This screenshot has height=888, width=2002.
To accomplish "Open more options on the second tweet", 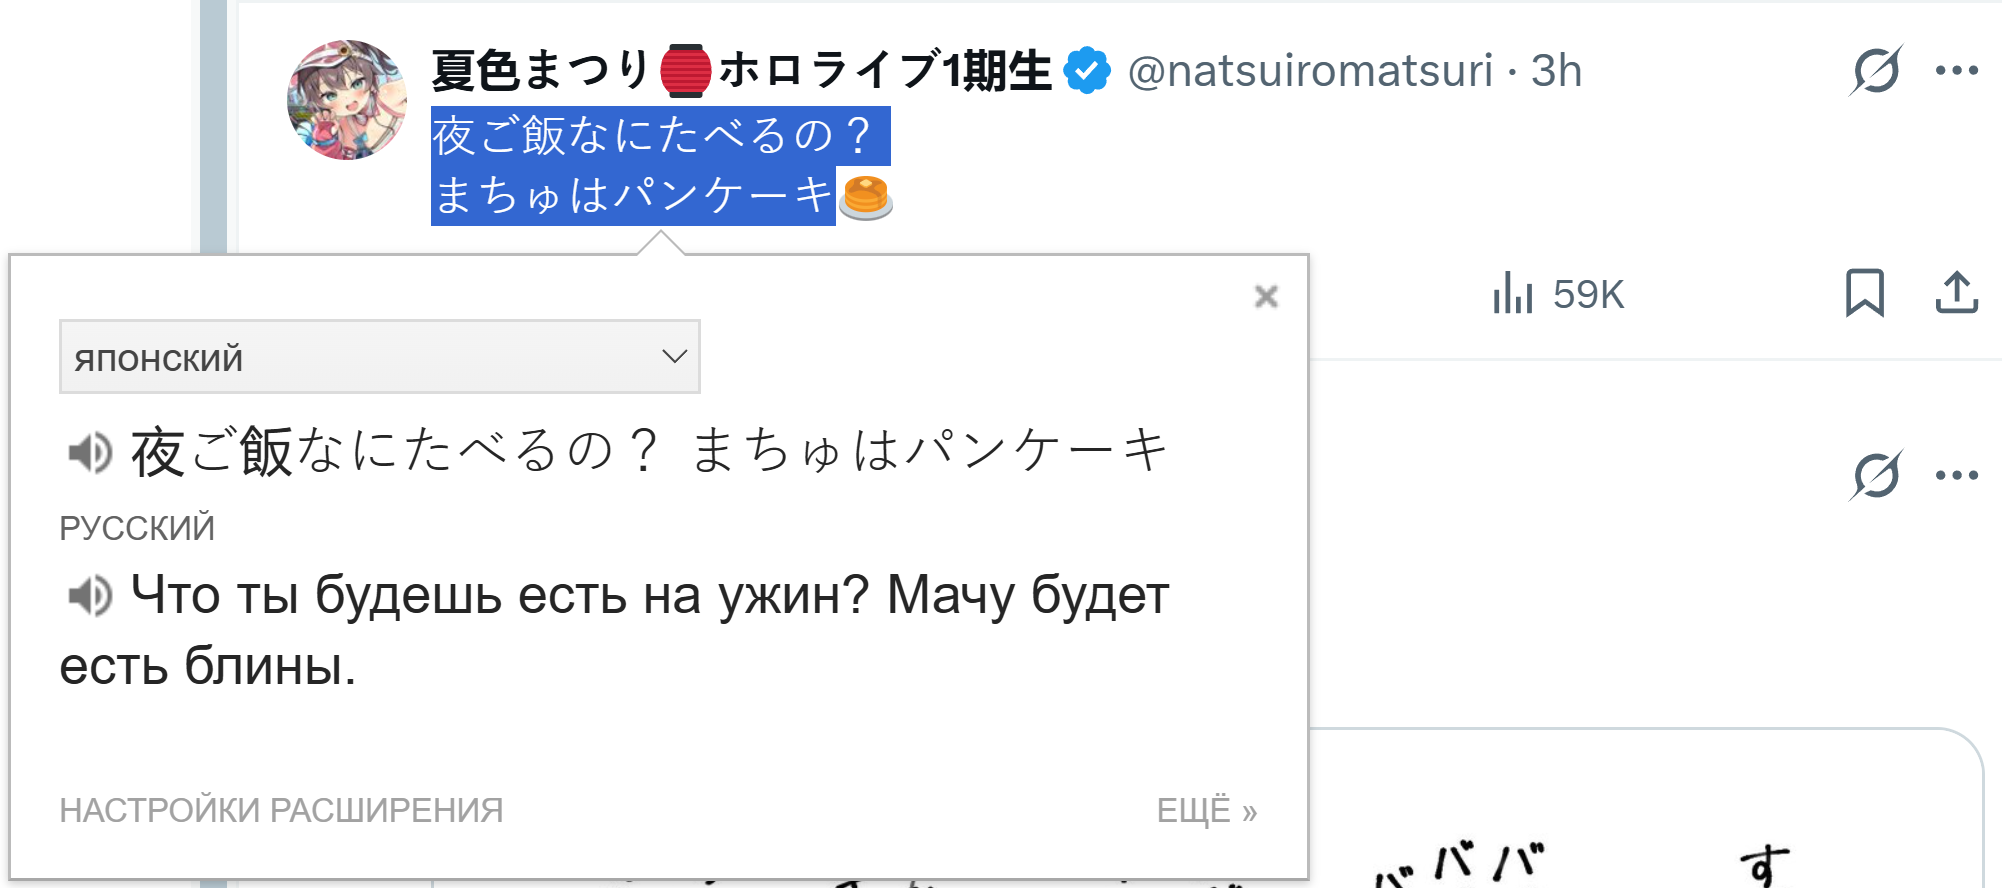I will 1957,475.
